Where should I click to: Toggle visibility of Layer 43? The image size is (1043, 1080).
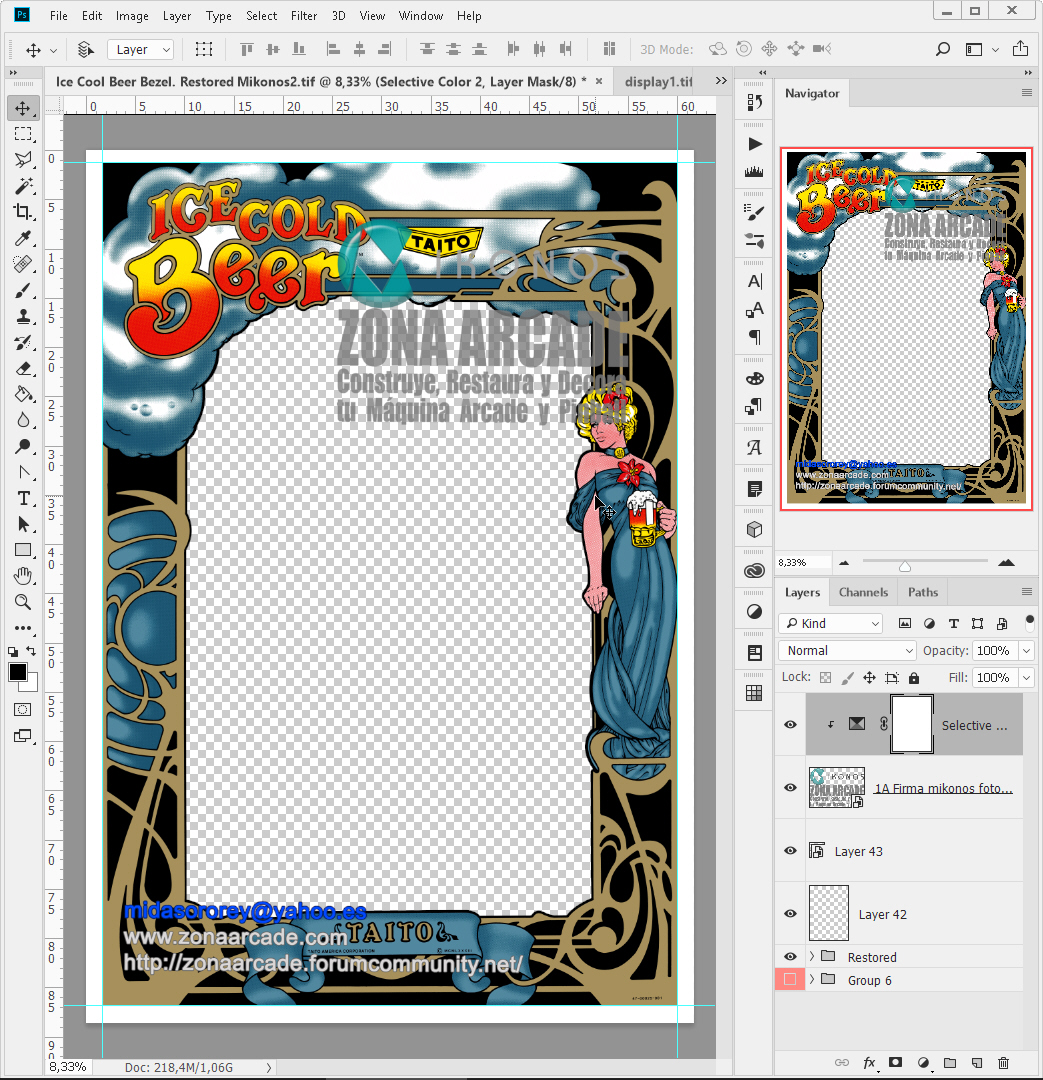790,851
